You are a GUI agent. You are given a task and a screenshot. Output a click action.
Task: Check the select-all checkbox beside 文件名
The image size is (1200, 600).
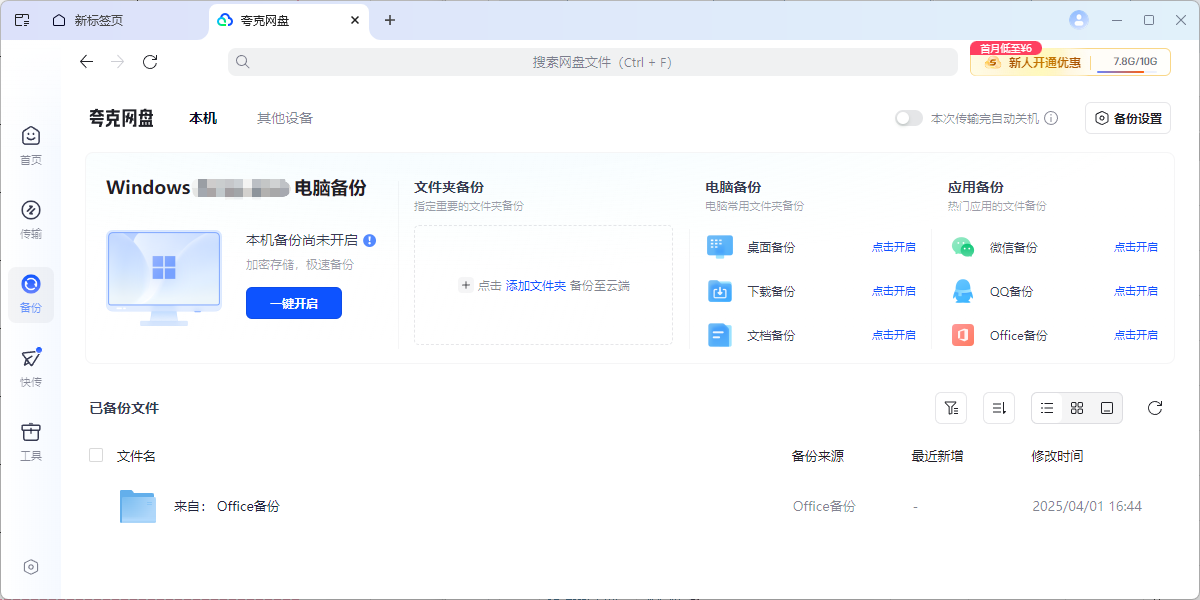click(96, 455)
